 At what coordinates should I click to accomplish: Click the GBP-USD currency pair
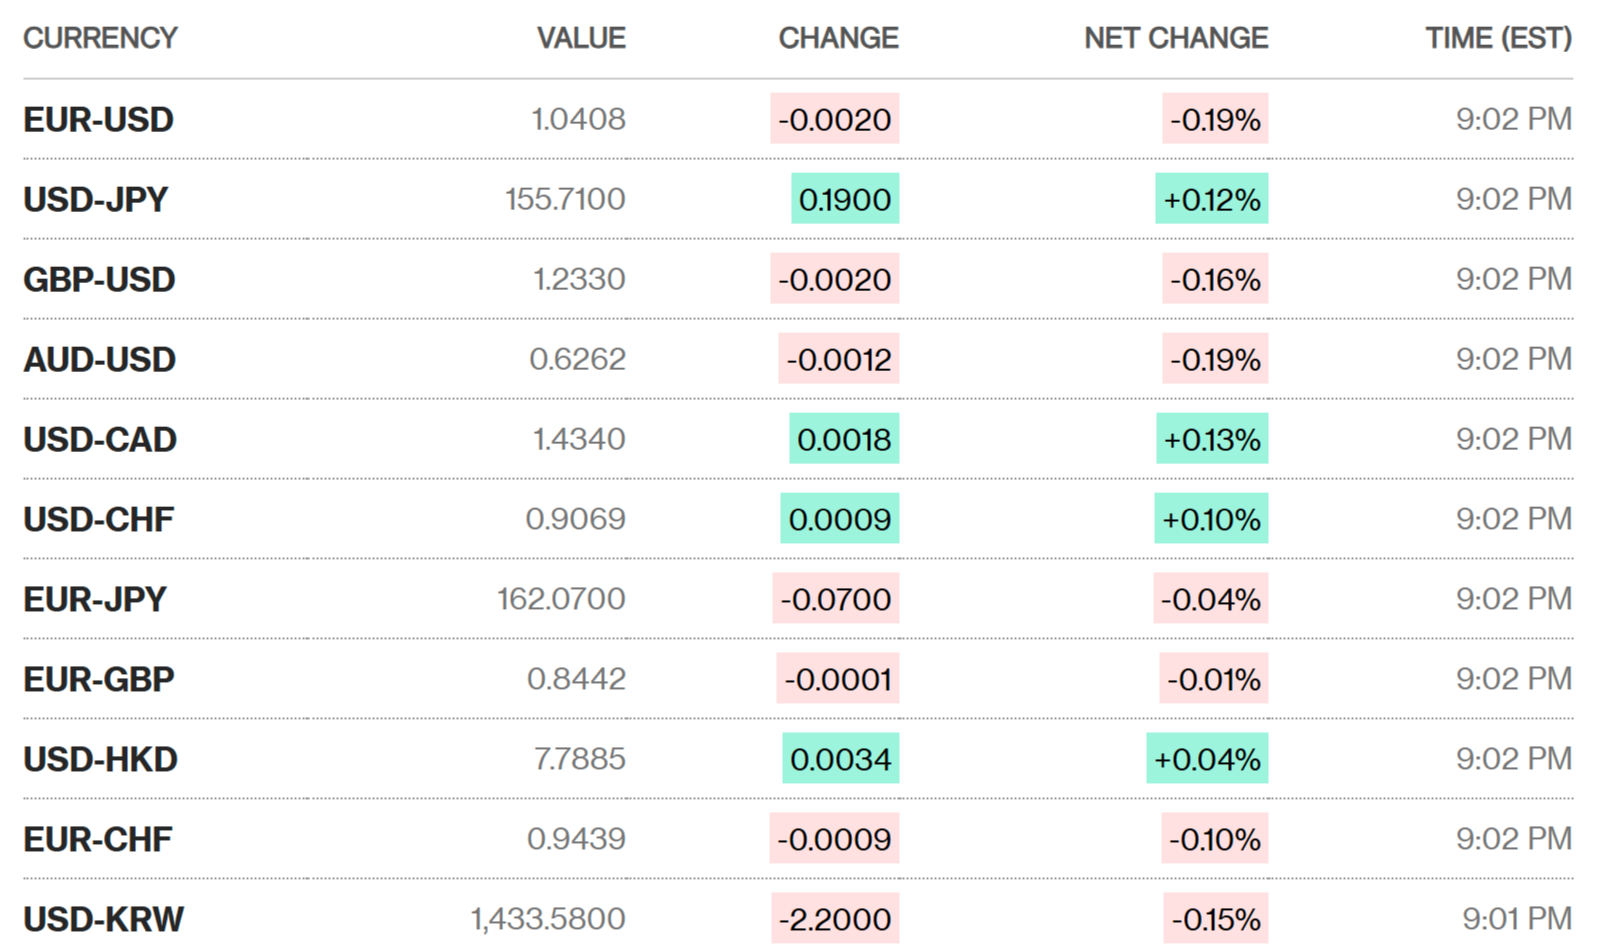(x=99, y=280)
